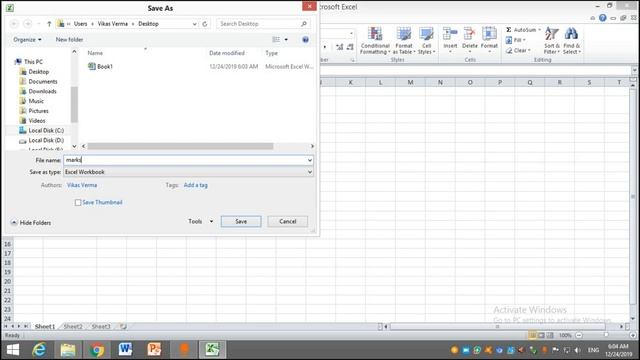Open the Windows Start button
Viewport: 640px width, 360px height.
pos(13,350)
